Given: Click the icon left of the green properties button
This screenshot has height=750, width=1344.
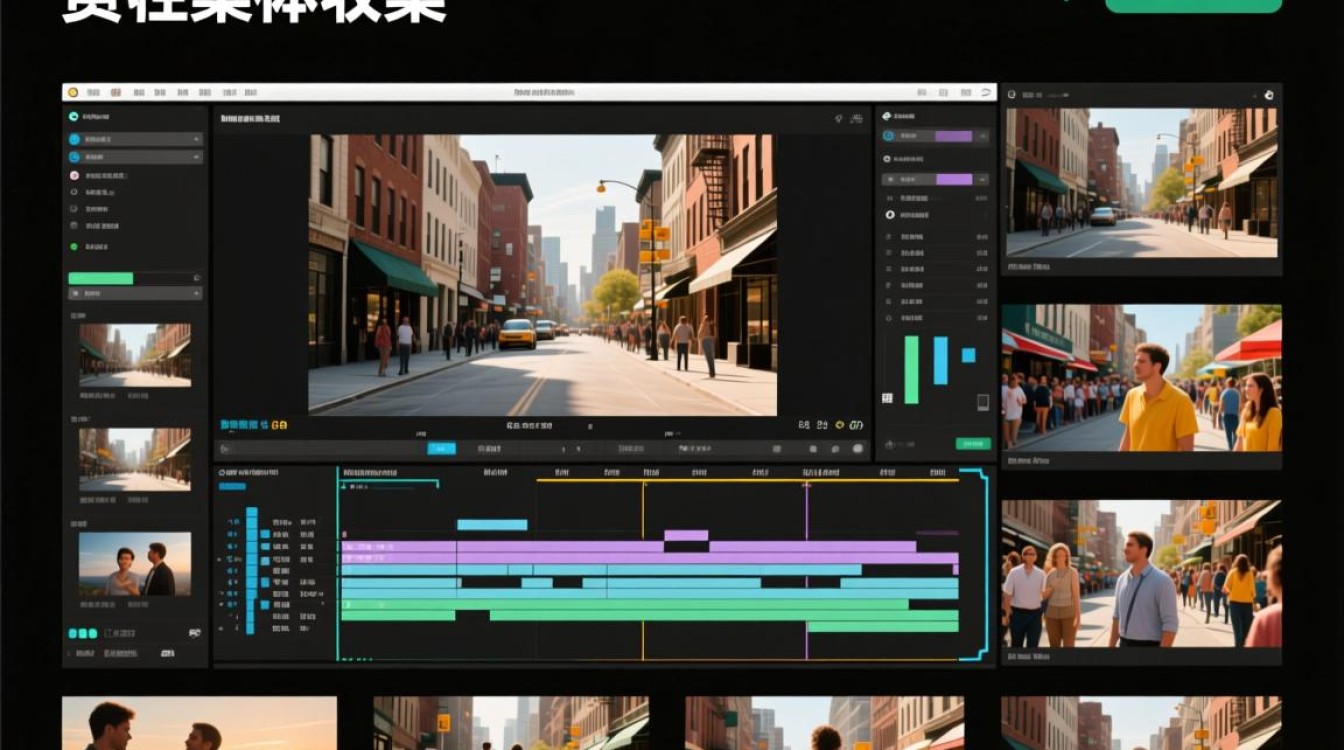Looking at the screenshot, I should click(x=889, y=443).
